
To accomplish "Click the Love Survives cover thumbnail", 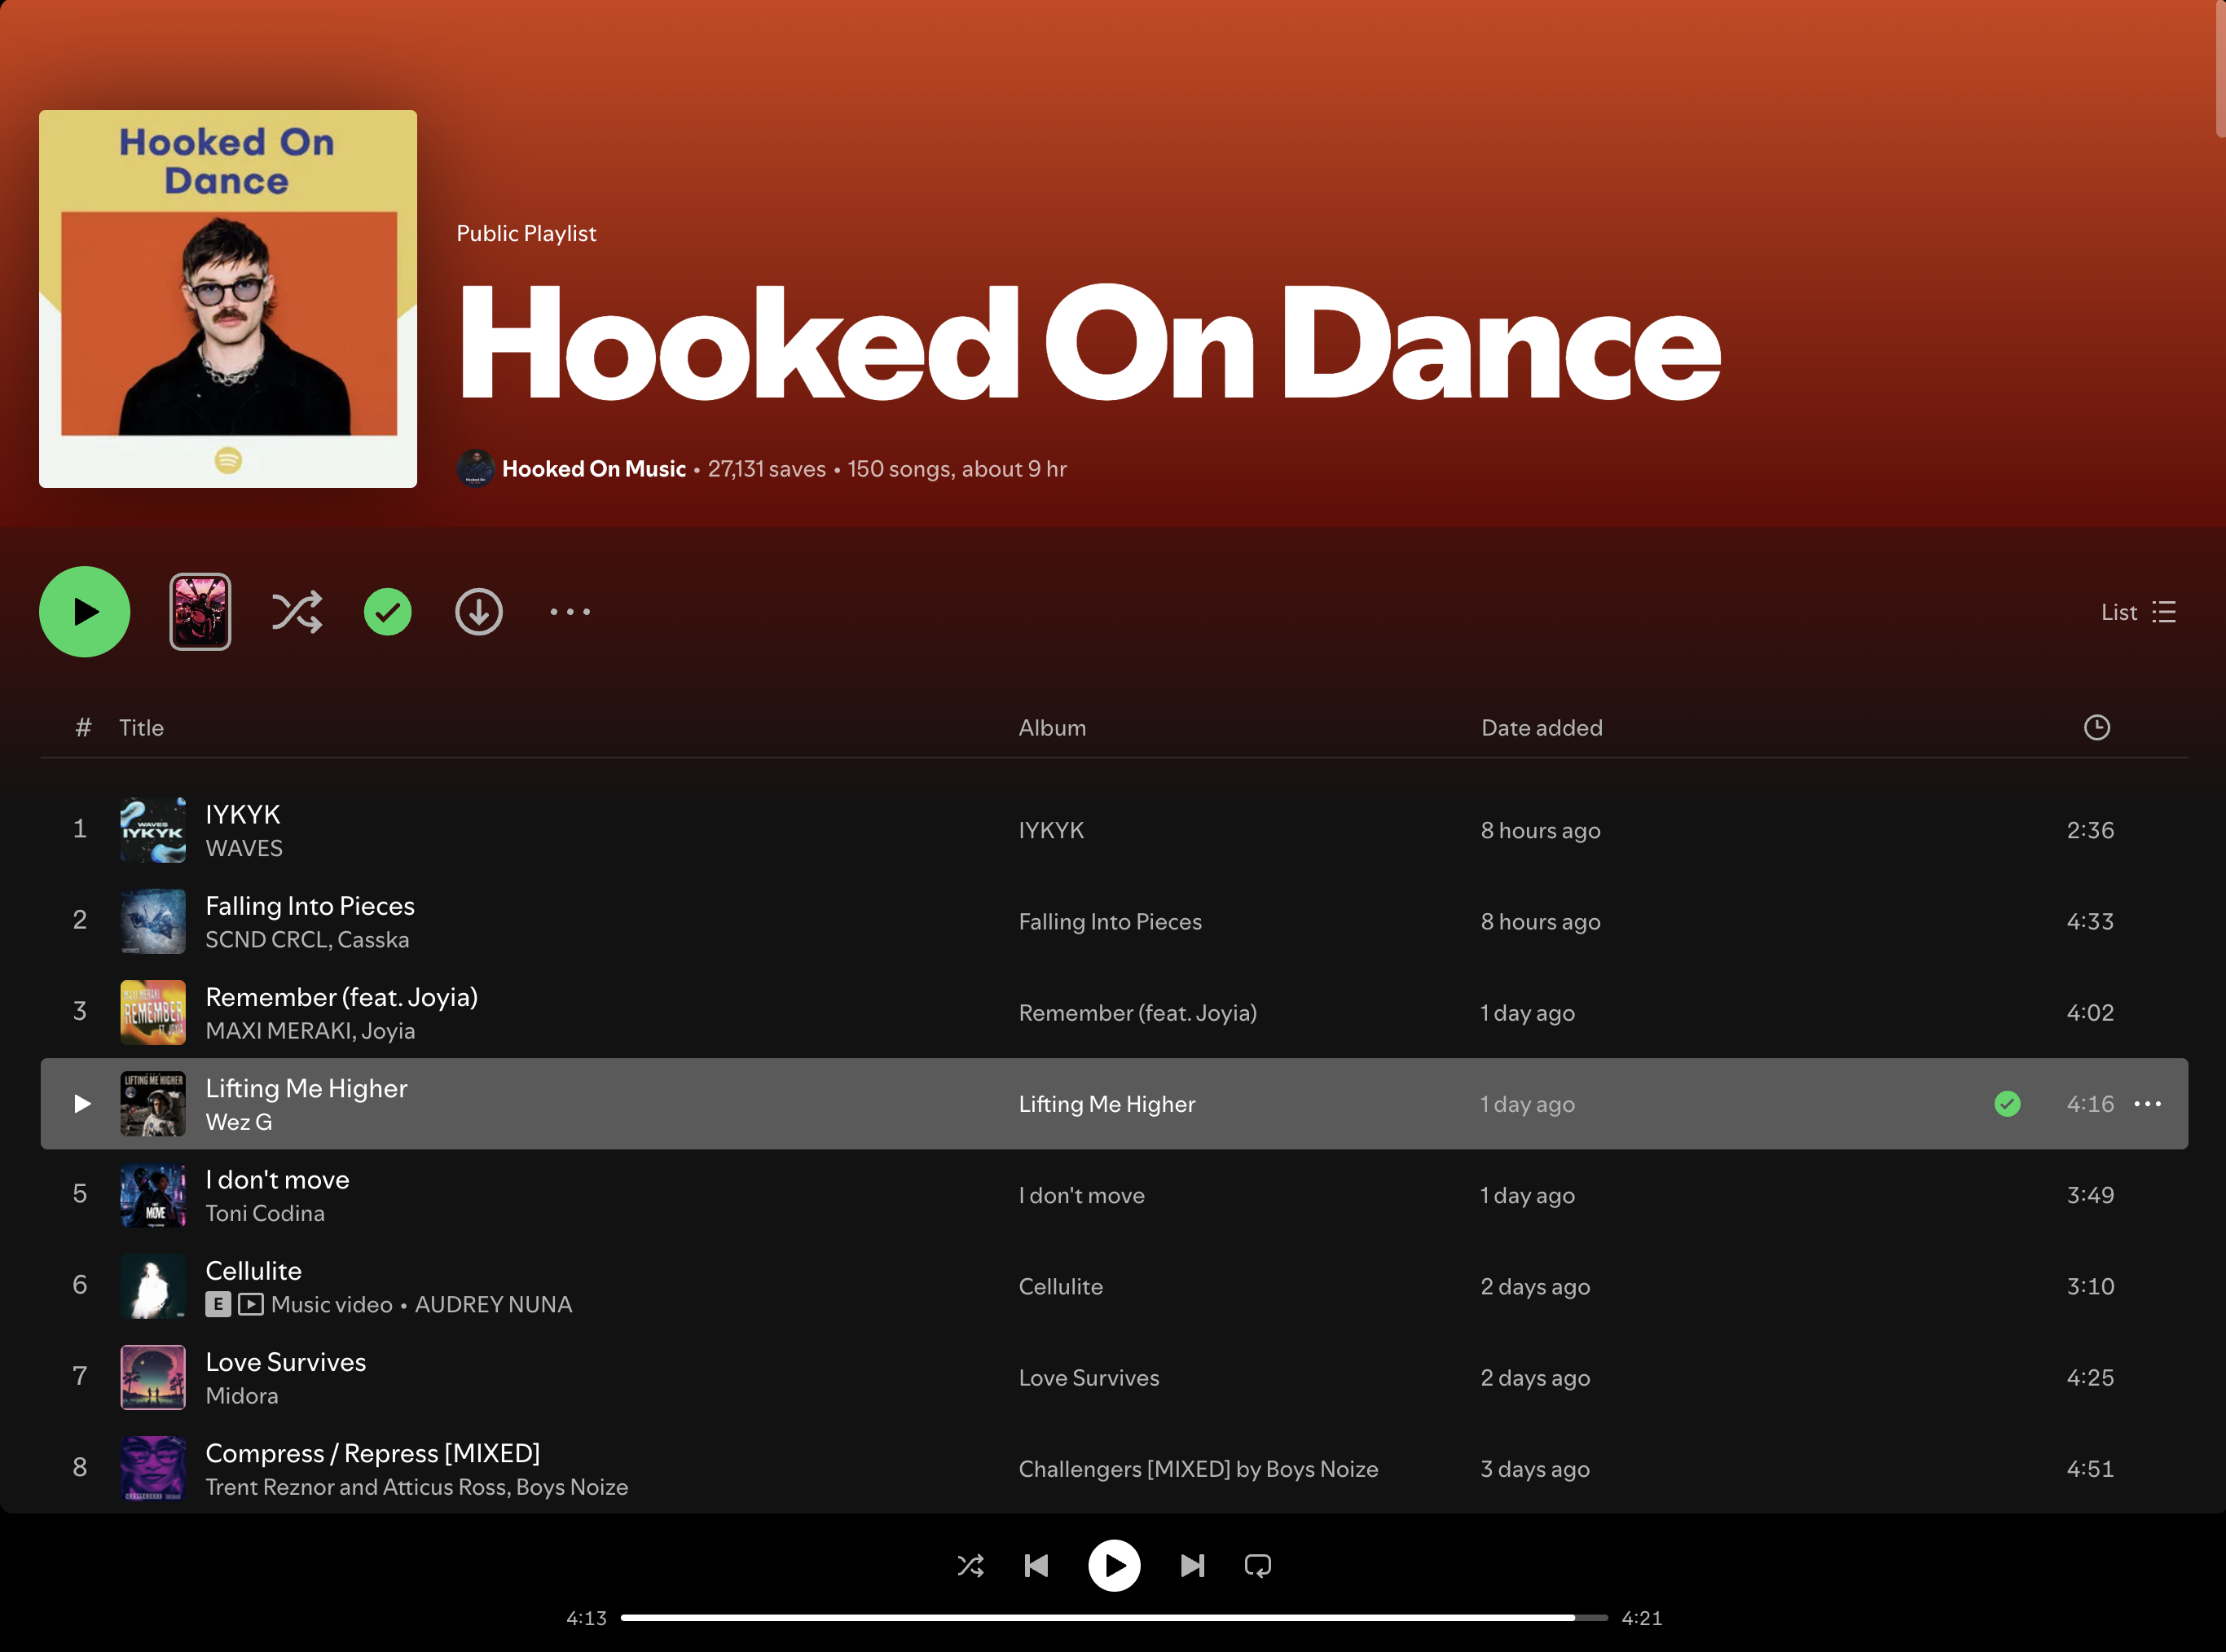I will 153,1377.
